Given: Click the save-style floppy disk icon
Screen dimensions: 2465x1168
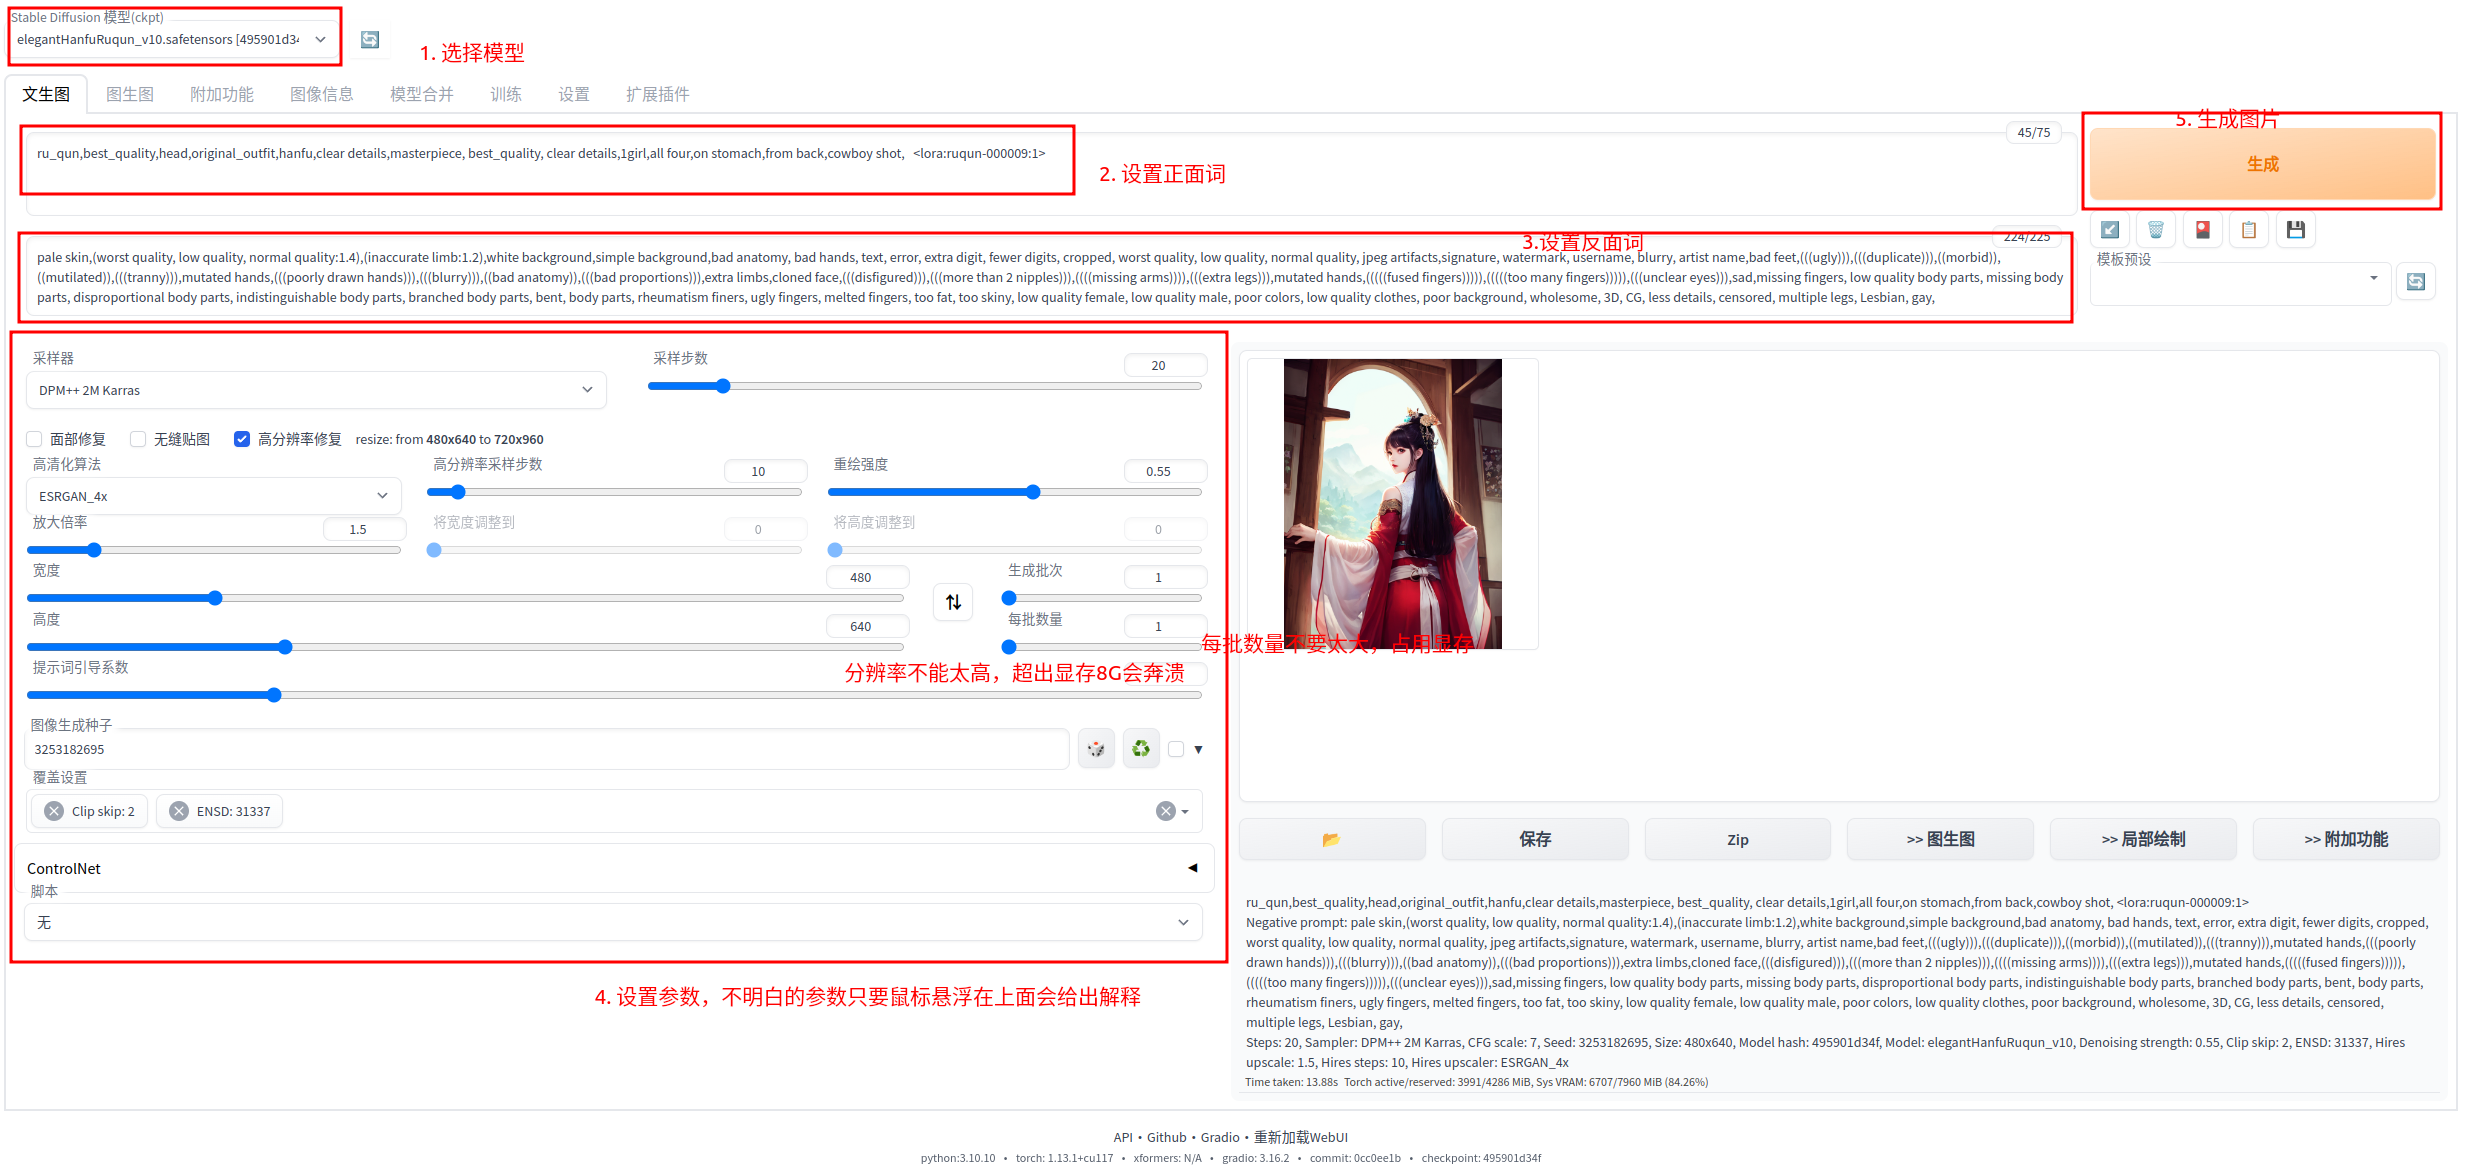Looking at the screenshot, I should click(x=2295, y=230).
